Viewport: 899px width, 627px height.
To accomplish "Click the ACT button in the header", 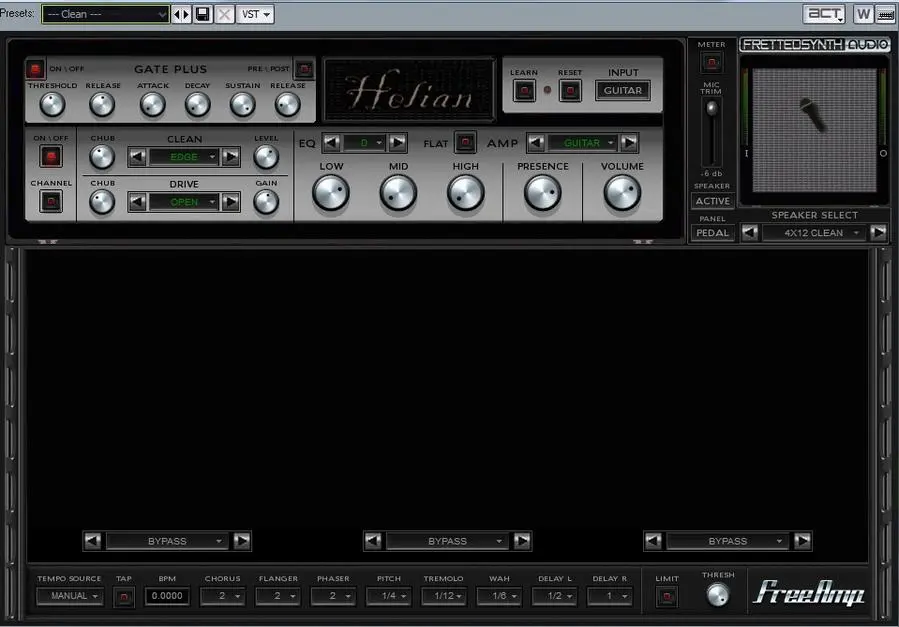I will point(824,14).
